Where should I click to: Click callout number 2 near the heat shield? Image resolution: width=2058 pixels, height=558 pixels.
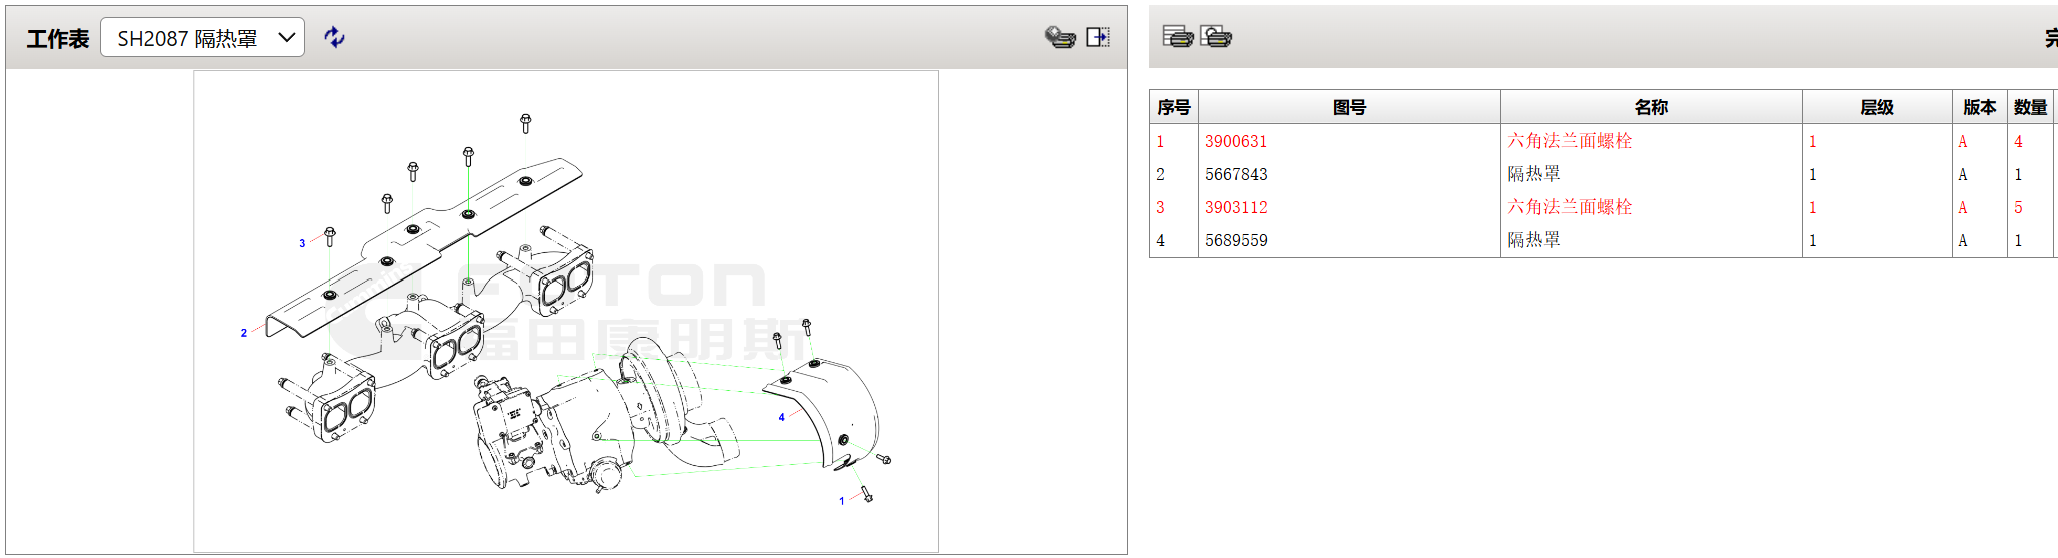243,333
